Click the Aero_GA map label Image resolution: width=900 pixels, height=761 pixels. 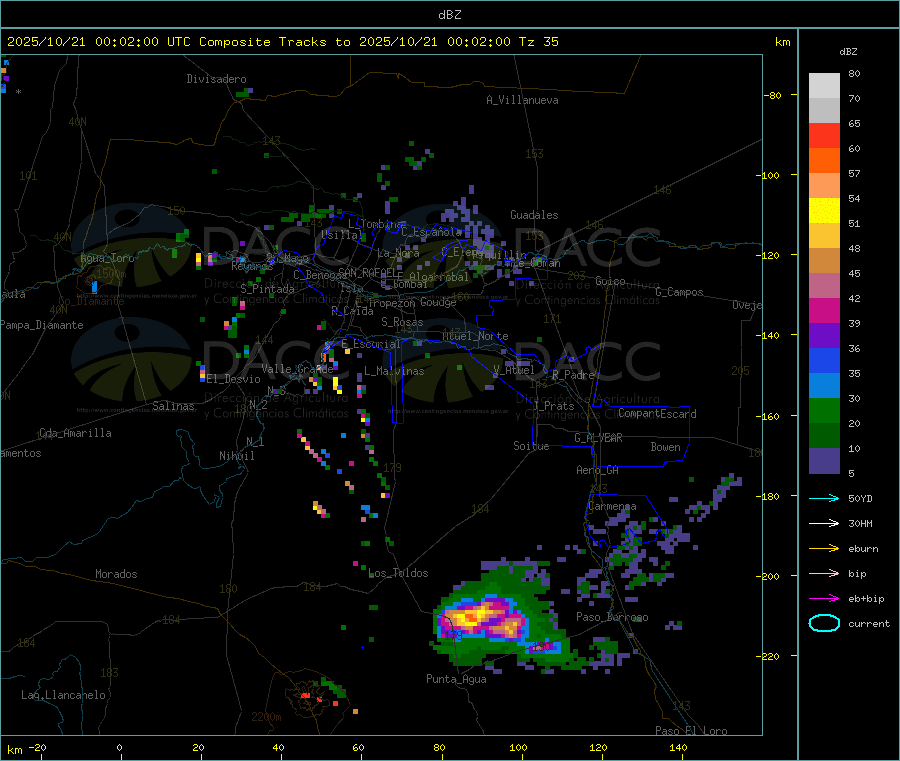tap(598, 470)
